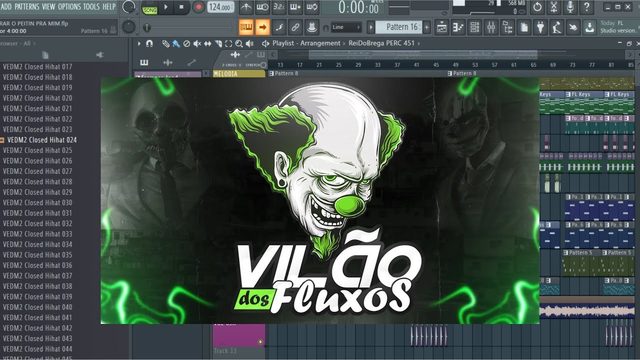Open the ADD menu
The image size is (640, 360).
6,7
